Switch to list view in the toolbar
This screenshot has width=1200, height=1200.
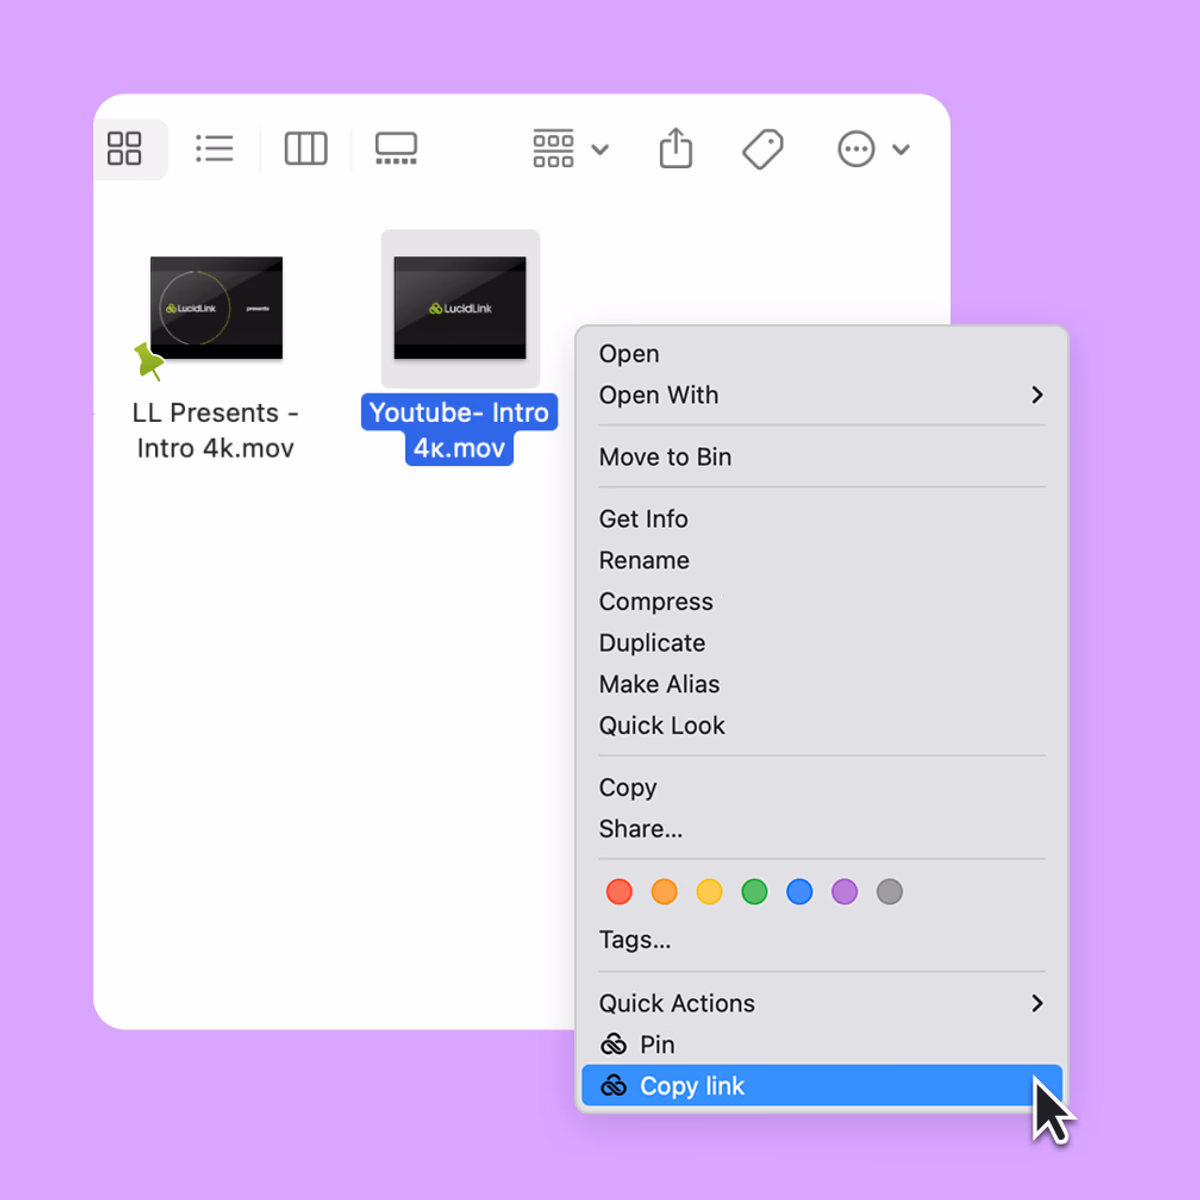pyautogui.click(x=215, y=148)
